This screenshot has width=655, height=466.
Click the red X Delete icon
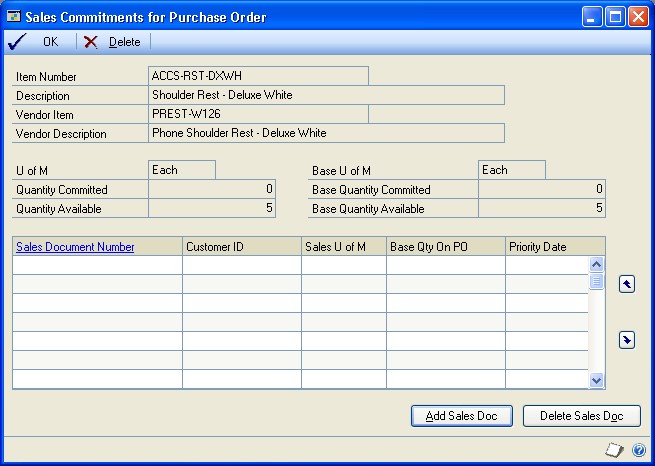tap(90, 42)
